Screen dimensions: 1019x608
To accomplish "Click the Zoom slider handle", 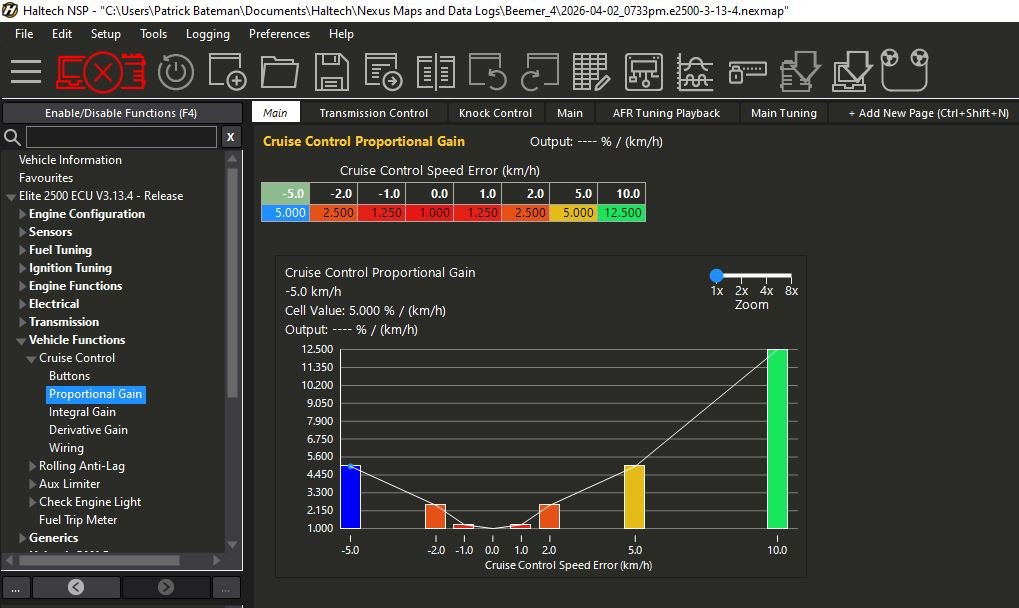I will click(716, 275).
